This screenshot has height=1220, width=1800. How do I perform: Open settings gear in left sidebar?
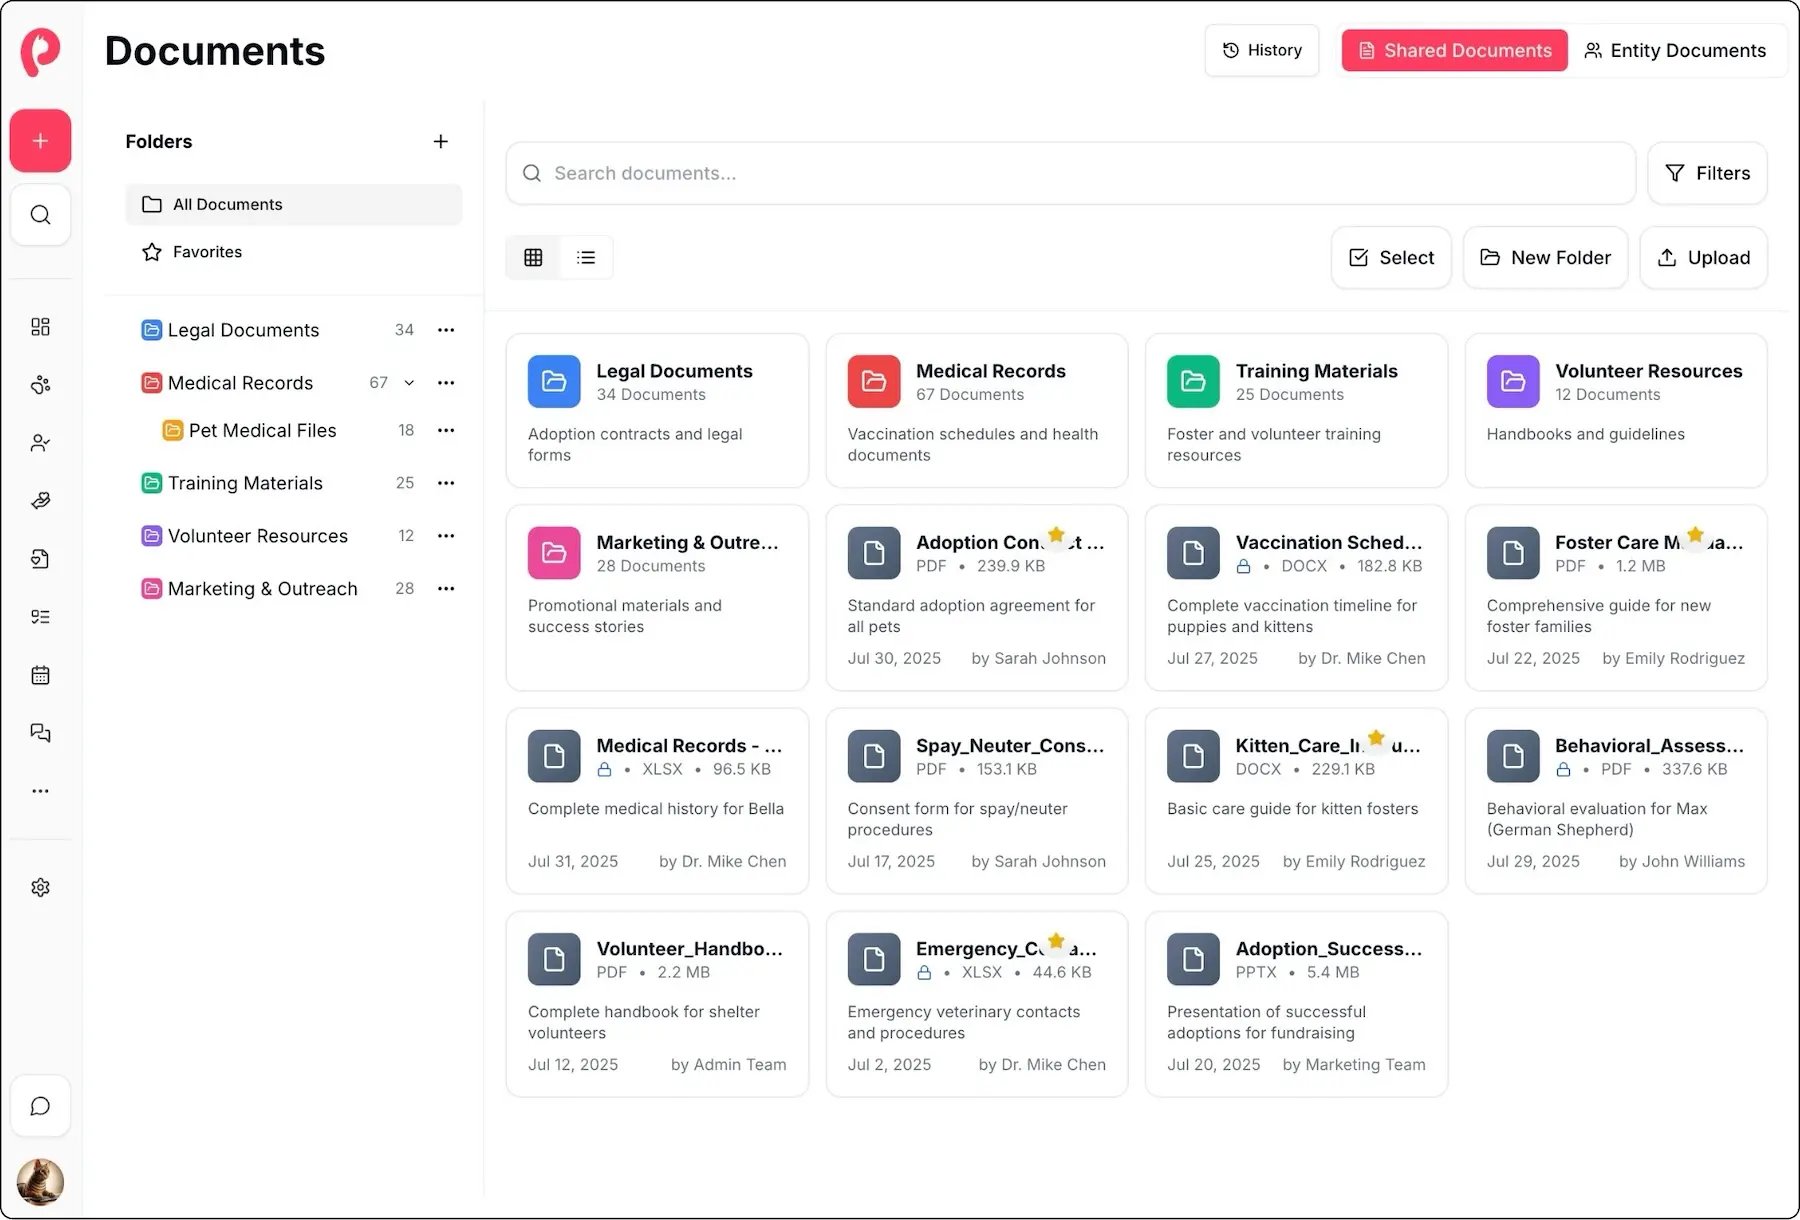40,888
